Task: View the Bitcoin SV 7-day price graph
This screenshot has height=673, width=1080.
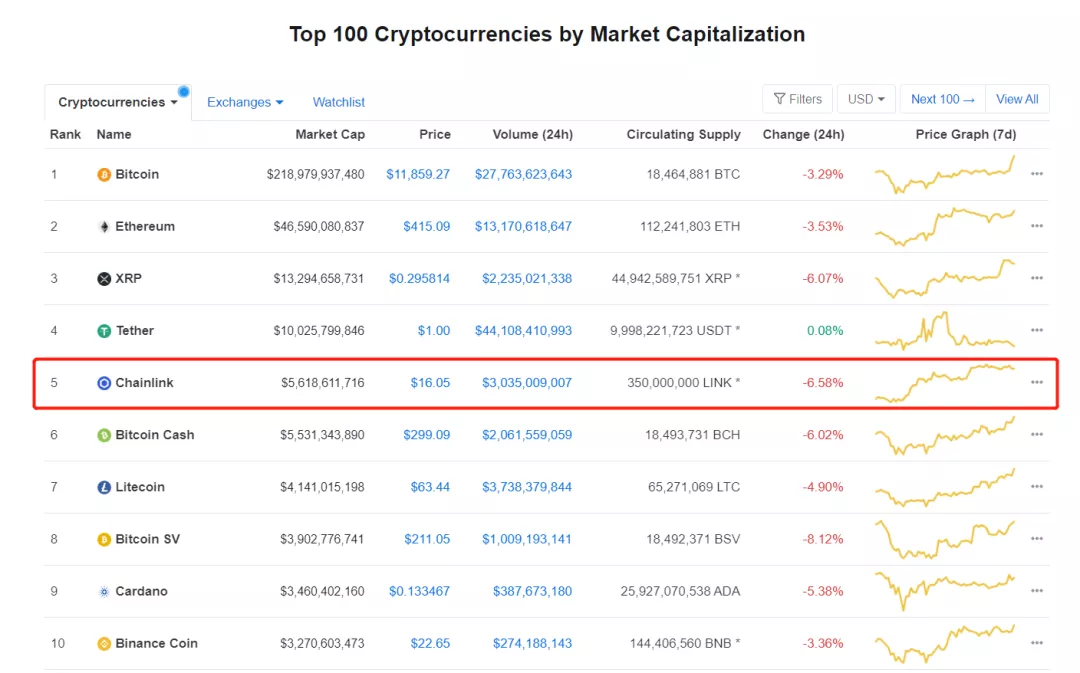Action: 945,539
